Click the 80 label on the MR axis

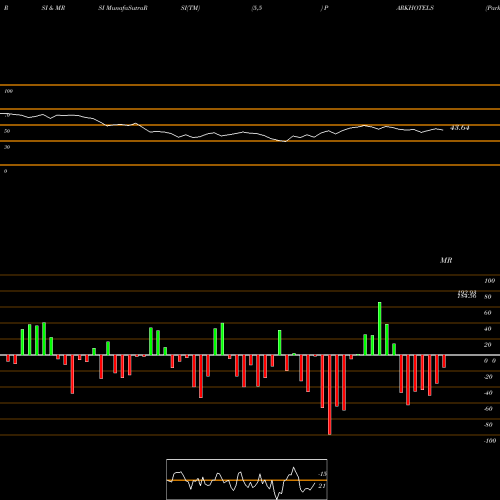click(x=488, y=297)
